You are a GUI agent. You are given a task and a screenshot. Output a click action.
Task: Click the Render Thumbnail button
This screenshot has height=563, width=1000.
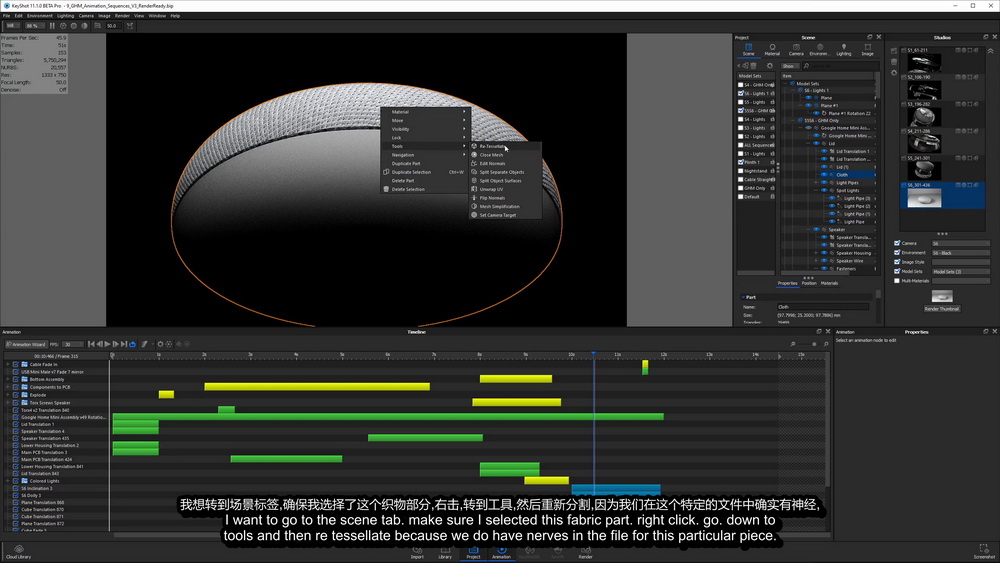tap(941, 309)
